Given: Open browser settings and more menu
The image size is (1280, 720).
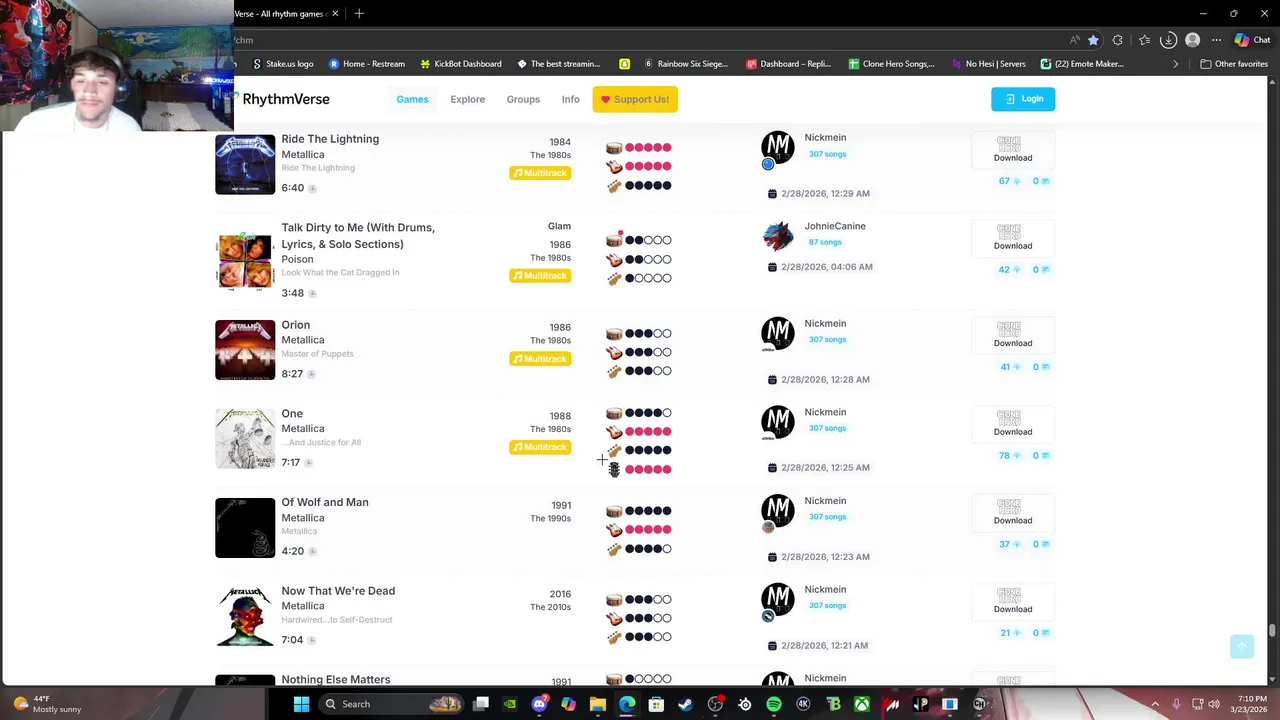Looking at the screenshot, I should 1216,40.
